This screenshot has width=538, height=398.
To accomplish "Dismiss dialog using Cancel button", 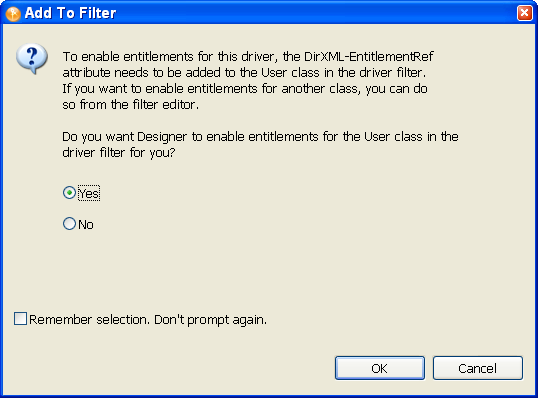I will (478, 368).
